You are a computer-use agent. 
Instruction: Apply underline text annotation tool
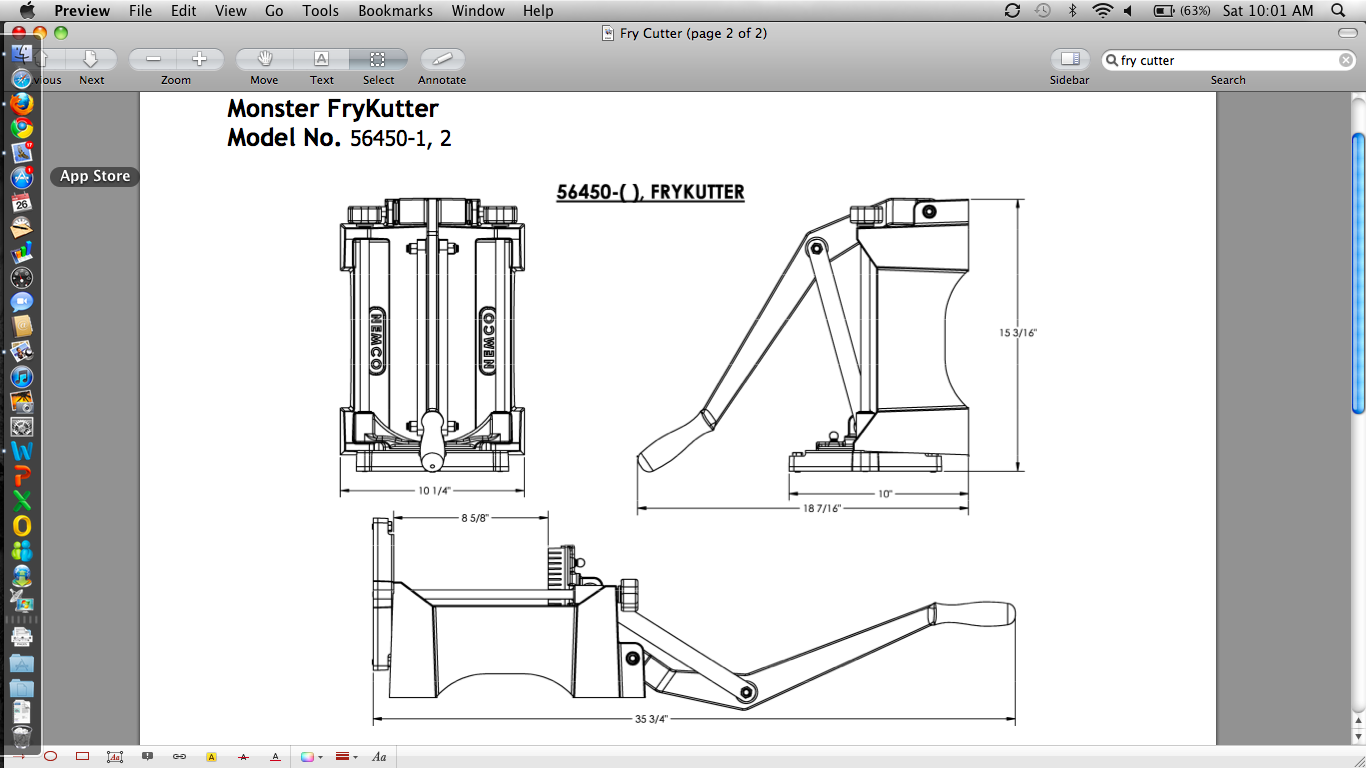click(275, 757)
